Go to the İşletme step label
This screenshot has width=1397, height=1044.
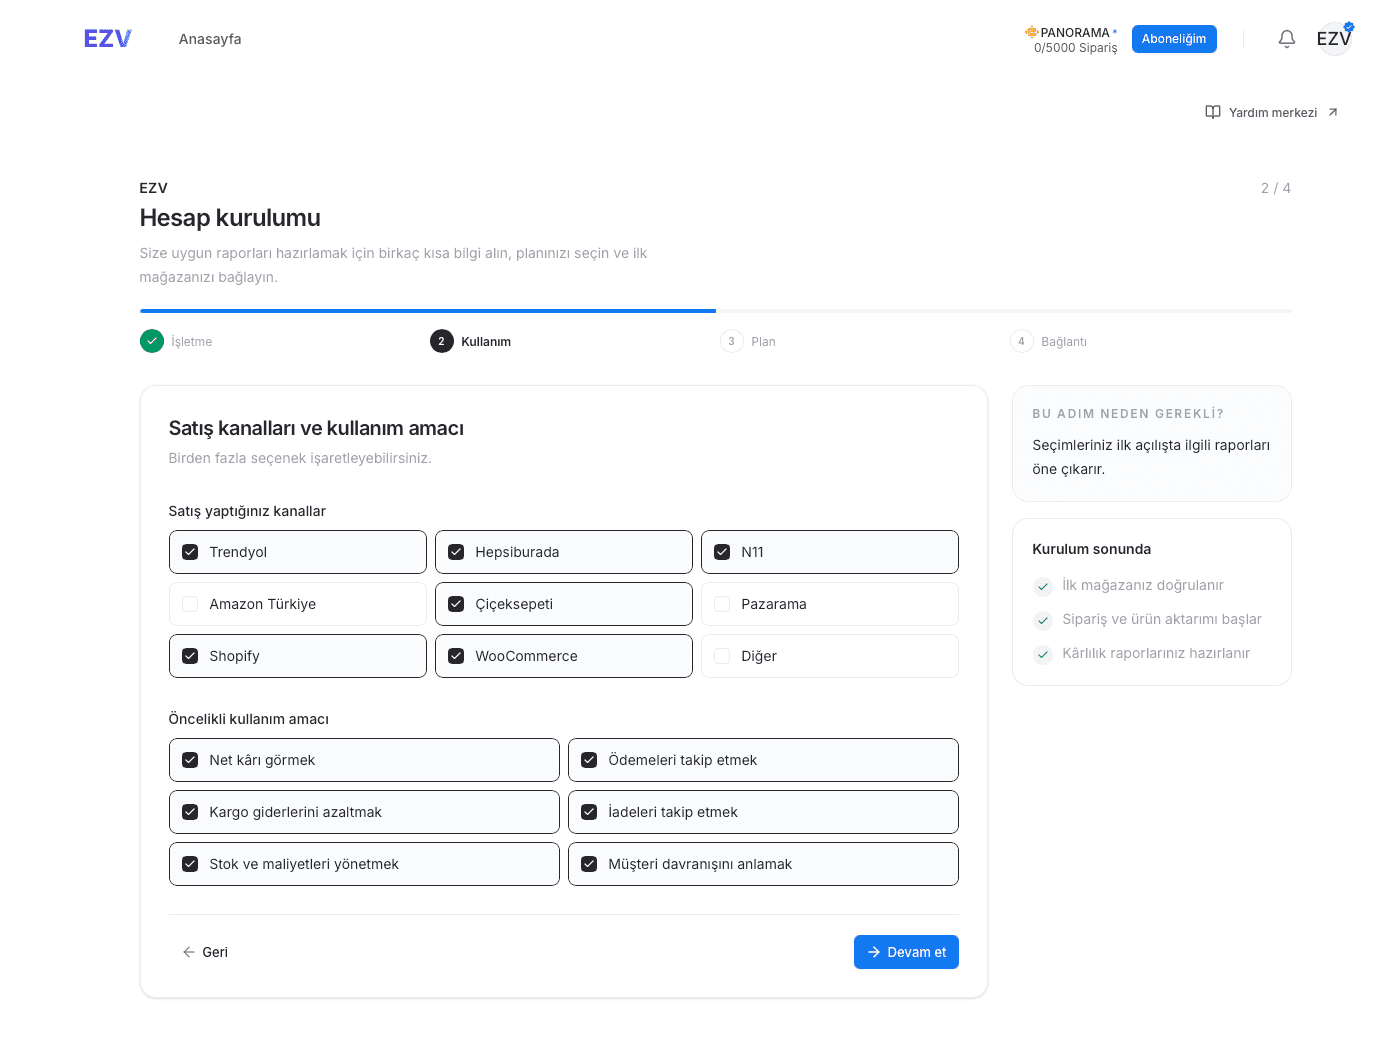pyautogui.click(x=192, y=342)
